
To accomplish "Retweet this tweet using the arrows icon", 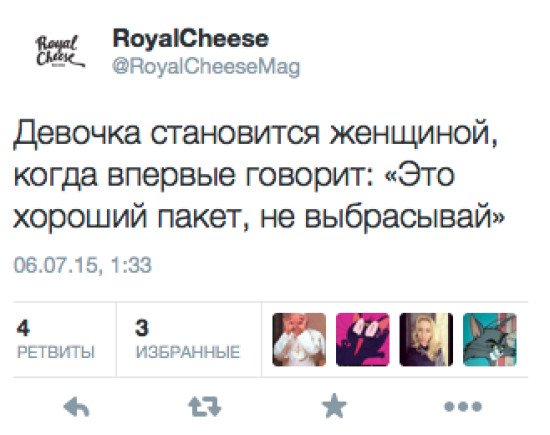I will 205,406.
